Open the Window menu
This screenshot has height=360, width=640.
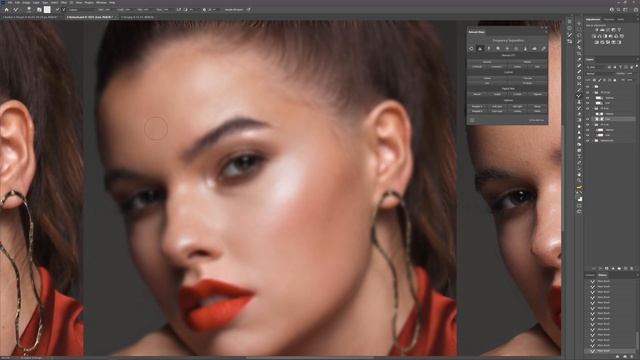point(101,2)
